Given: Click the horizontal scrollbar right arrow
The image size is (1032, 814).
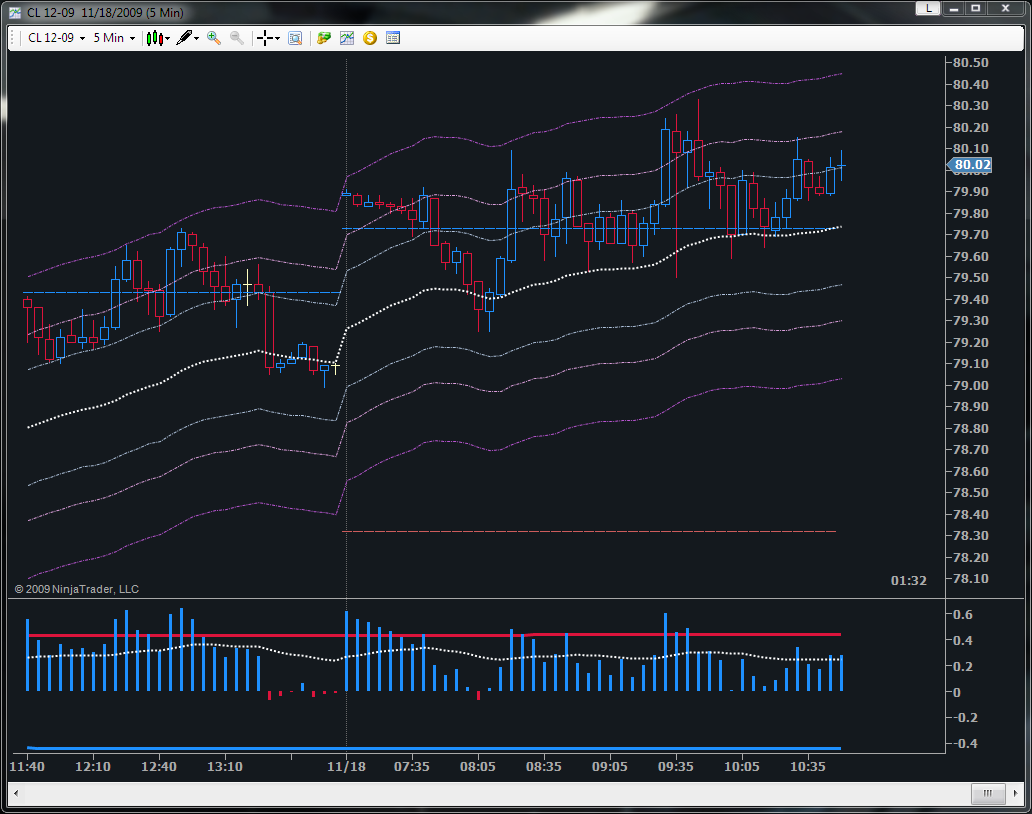Looking at the screenshot, I should pyautogui.click(x=1016, y=793).
